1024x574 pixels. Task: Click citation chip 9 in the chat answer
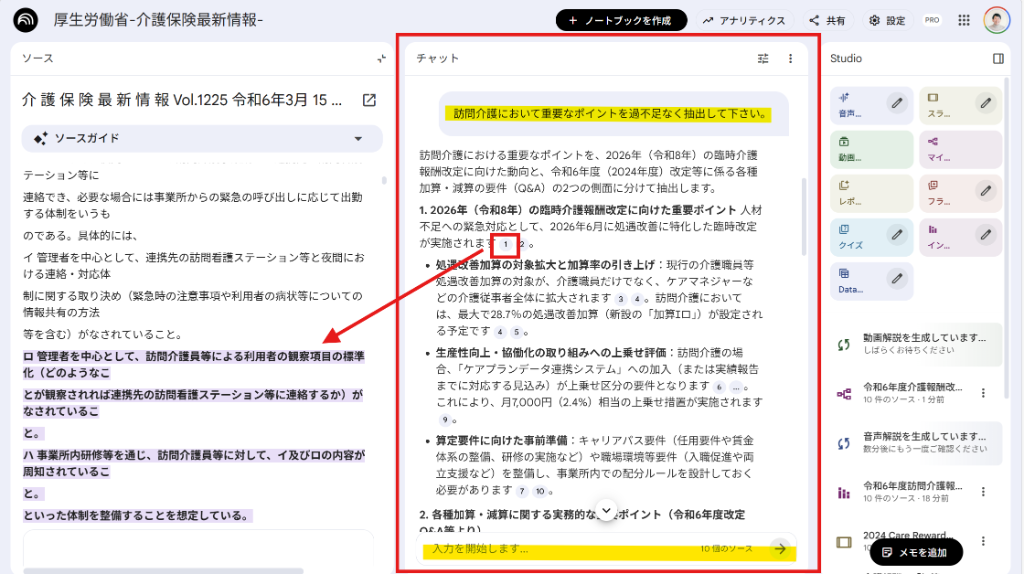[445, 419]
